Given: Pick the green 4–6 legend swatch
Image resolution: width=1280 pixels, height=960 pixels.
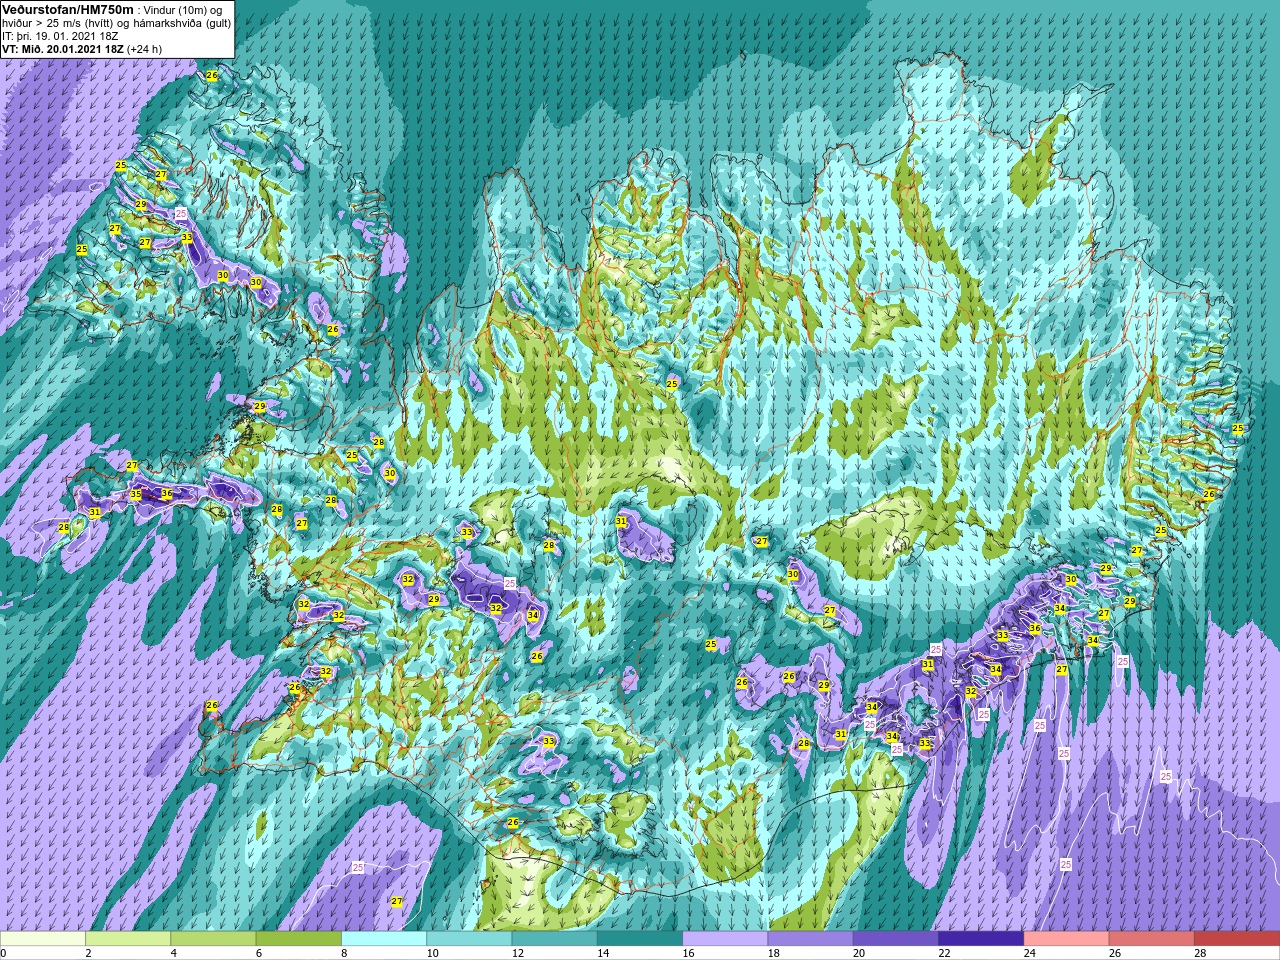Looking at the screenshot, I should pyautogui.click(x=213, y=939).
